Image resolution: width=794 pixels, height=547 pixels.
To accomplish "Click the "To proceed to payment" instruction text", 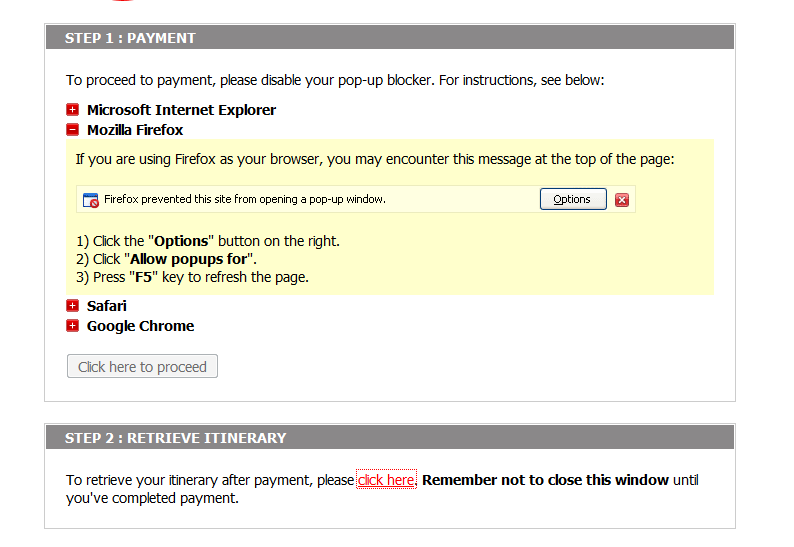I will (x=335, y=80).
